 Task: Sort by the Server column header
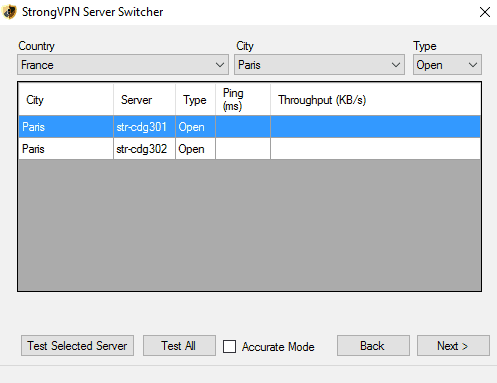[x=144, y=100]
